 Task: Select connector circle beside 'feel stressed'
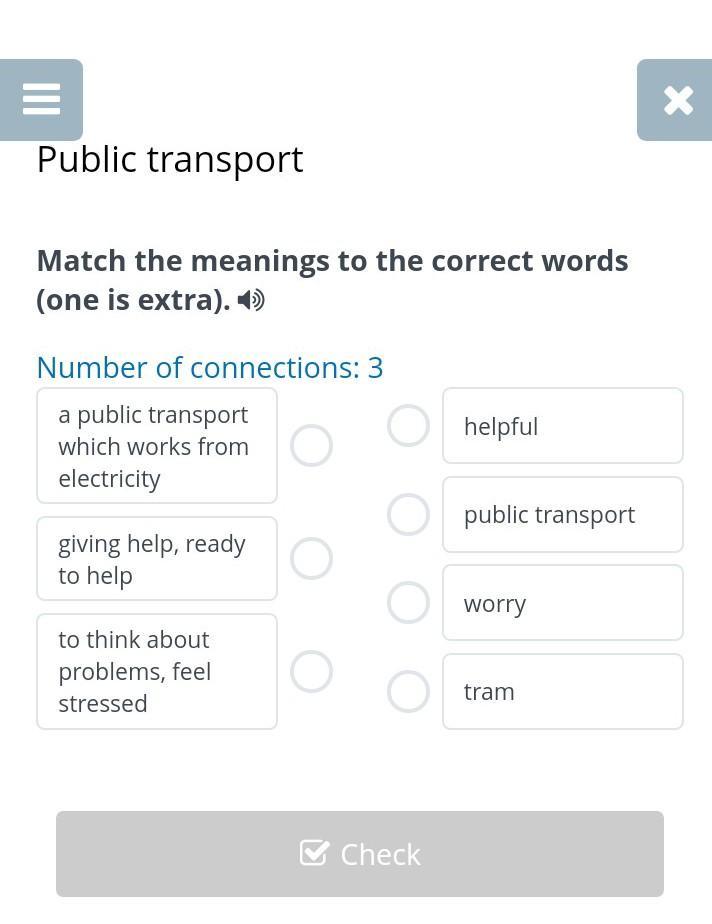(311, 672)
